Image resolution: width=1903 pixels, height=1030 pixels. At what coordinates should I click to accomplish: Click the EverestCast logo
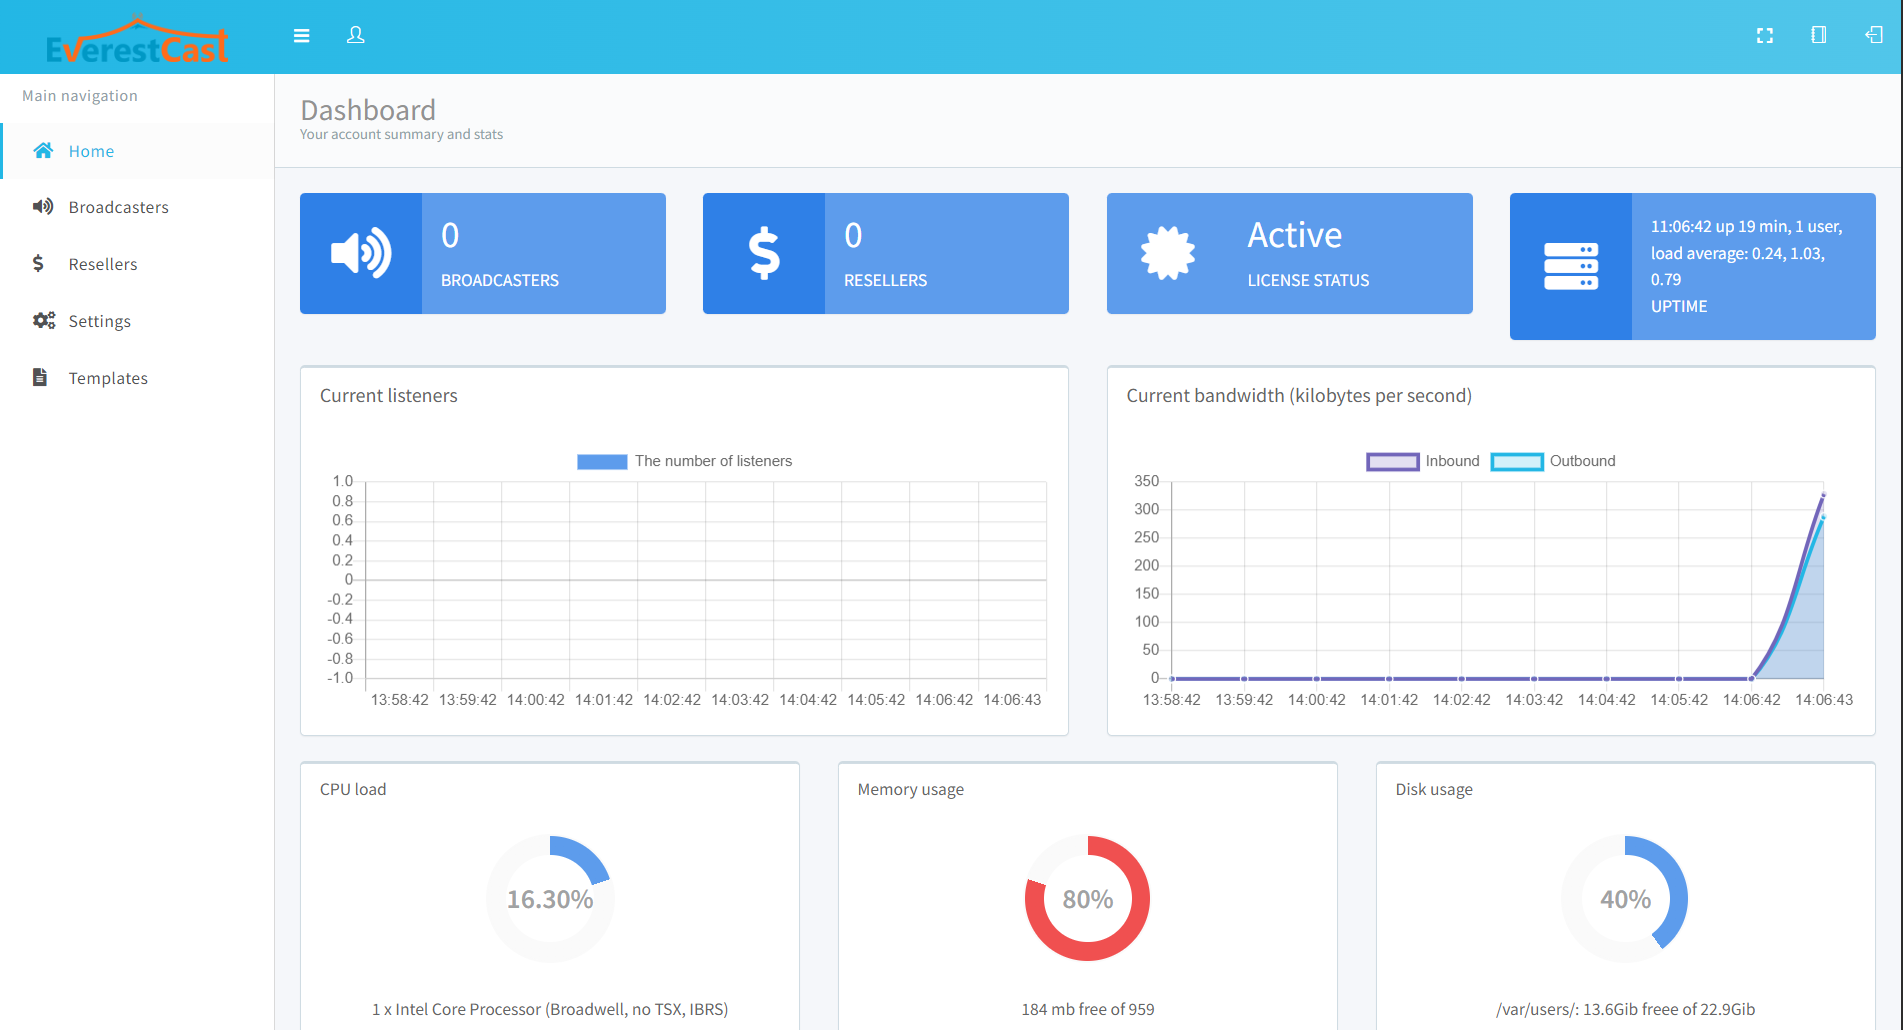click(x=137, y=41)
